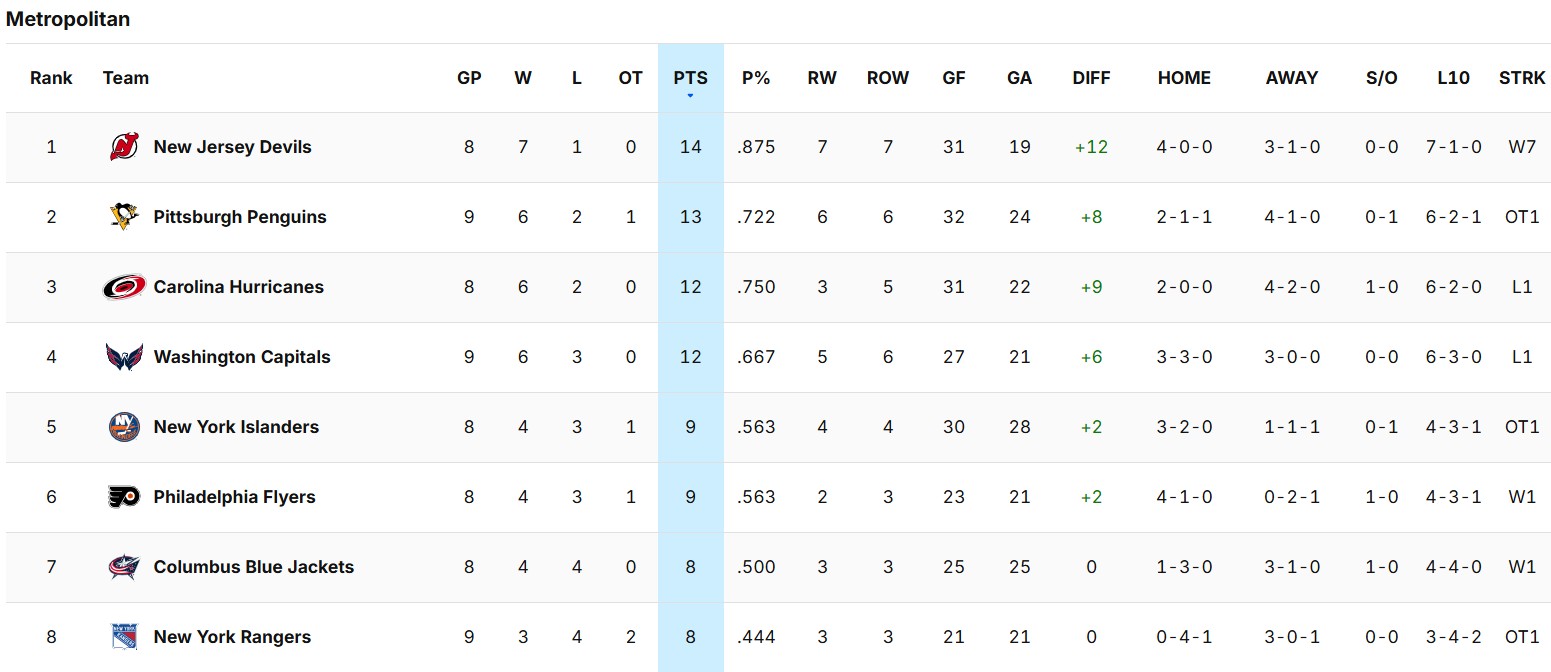Sort table by L10 column header
This screenshot has width=1551, height=672.
click(x=1453, y=78)
